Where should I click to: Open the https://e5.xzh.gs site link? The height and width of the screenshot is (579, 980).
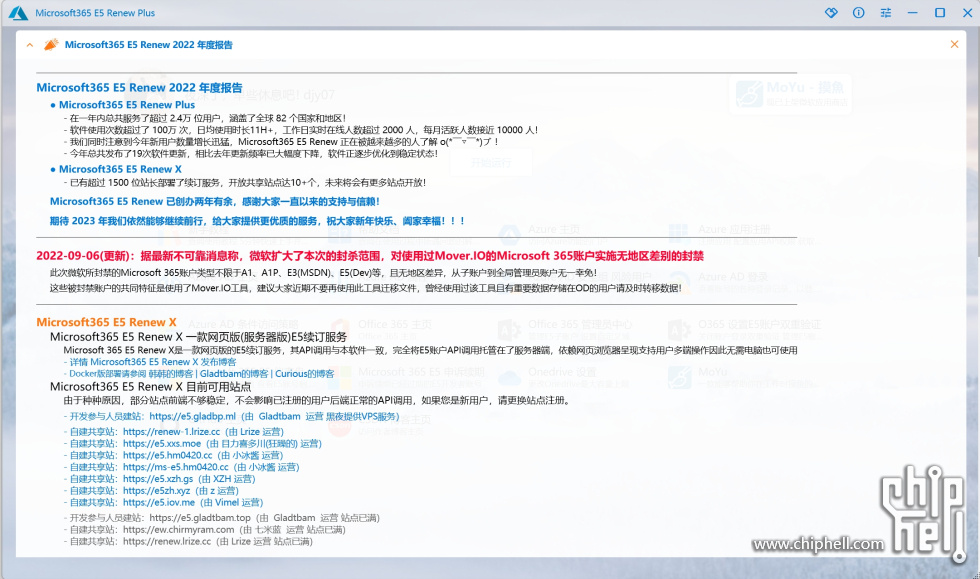pyautogui.click(x=158, y=480)
